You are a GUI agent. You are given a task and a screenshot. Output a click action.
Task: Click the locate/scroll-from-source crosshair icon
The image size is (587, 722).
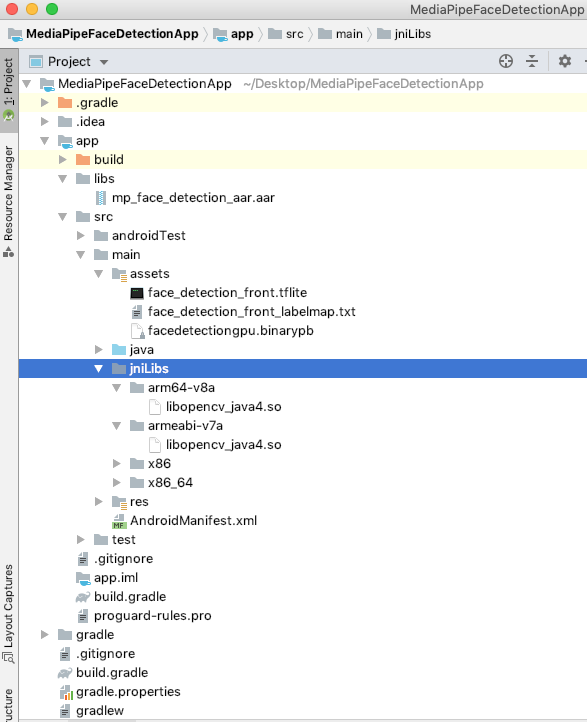point(506,61)
